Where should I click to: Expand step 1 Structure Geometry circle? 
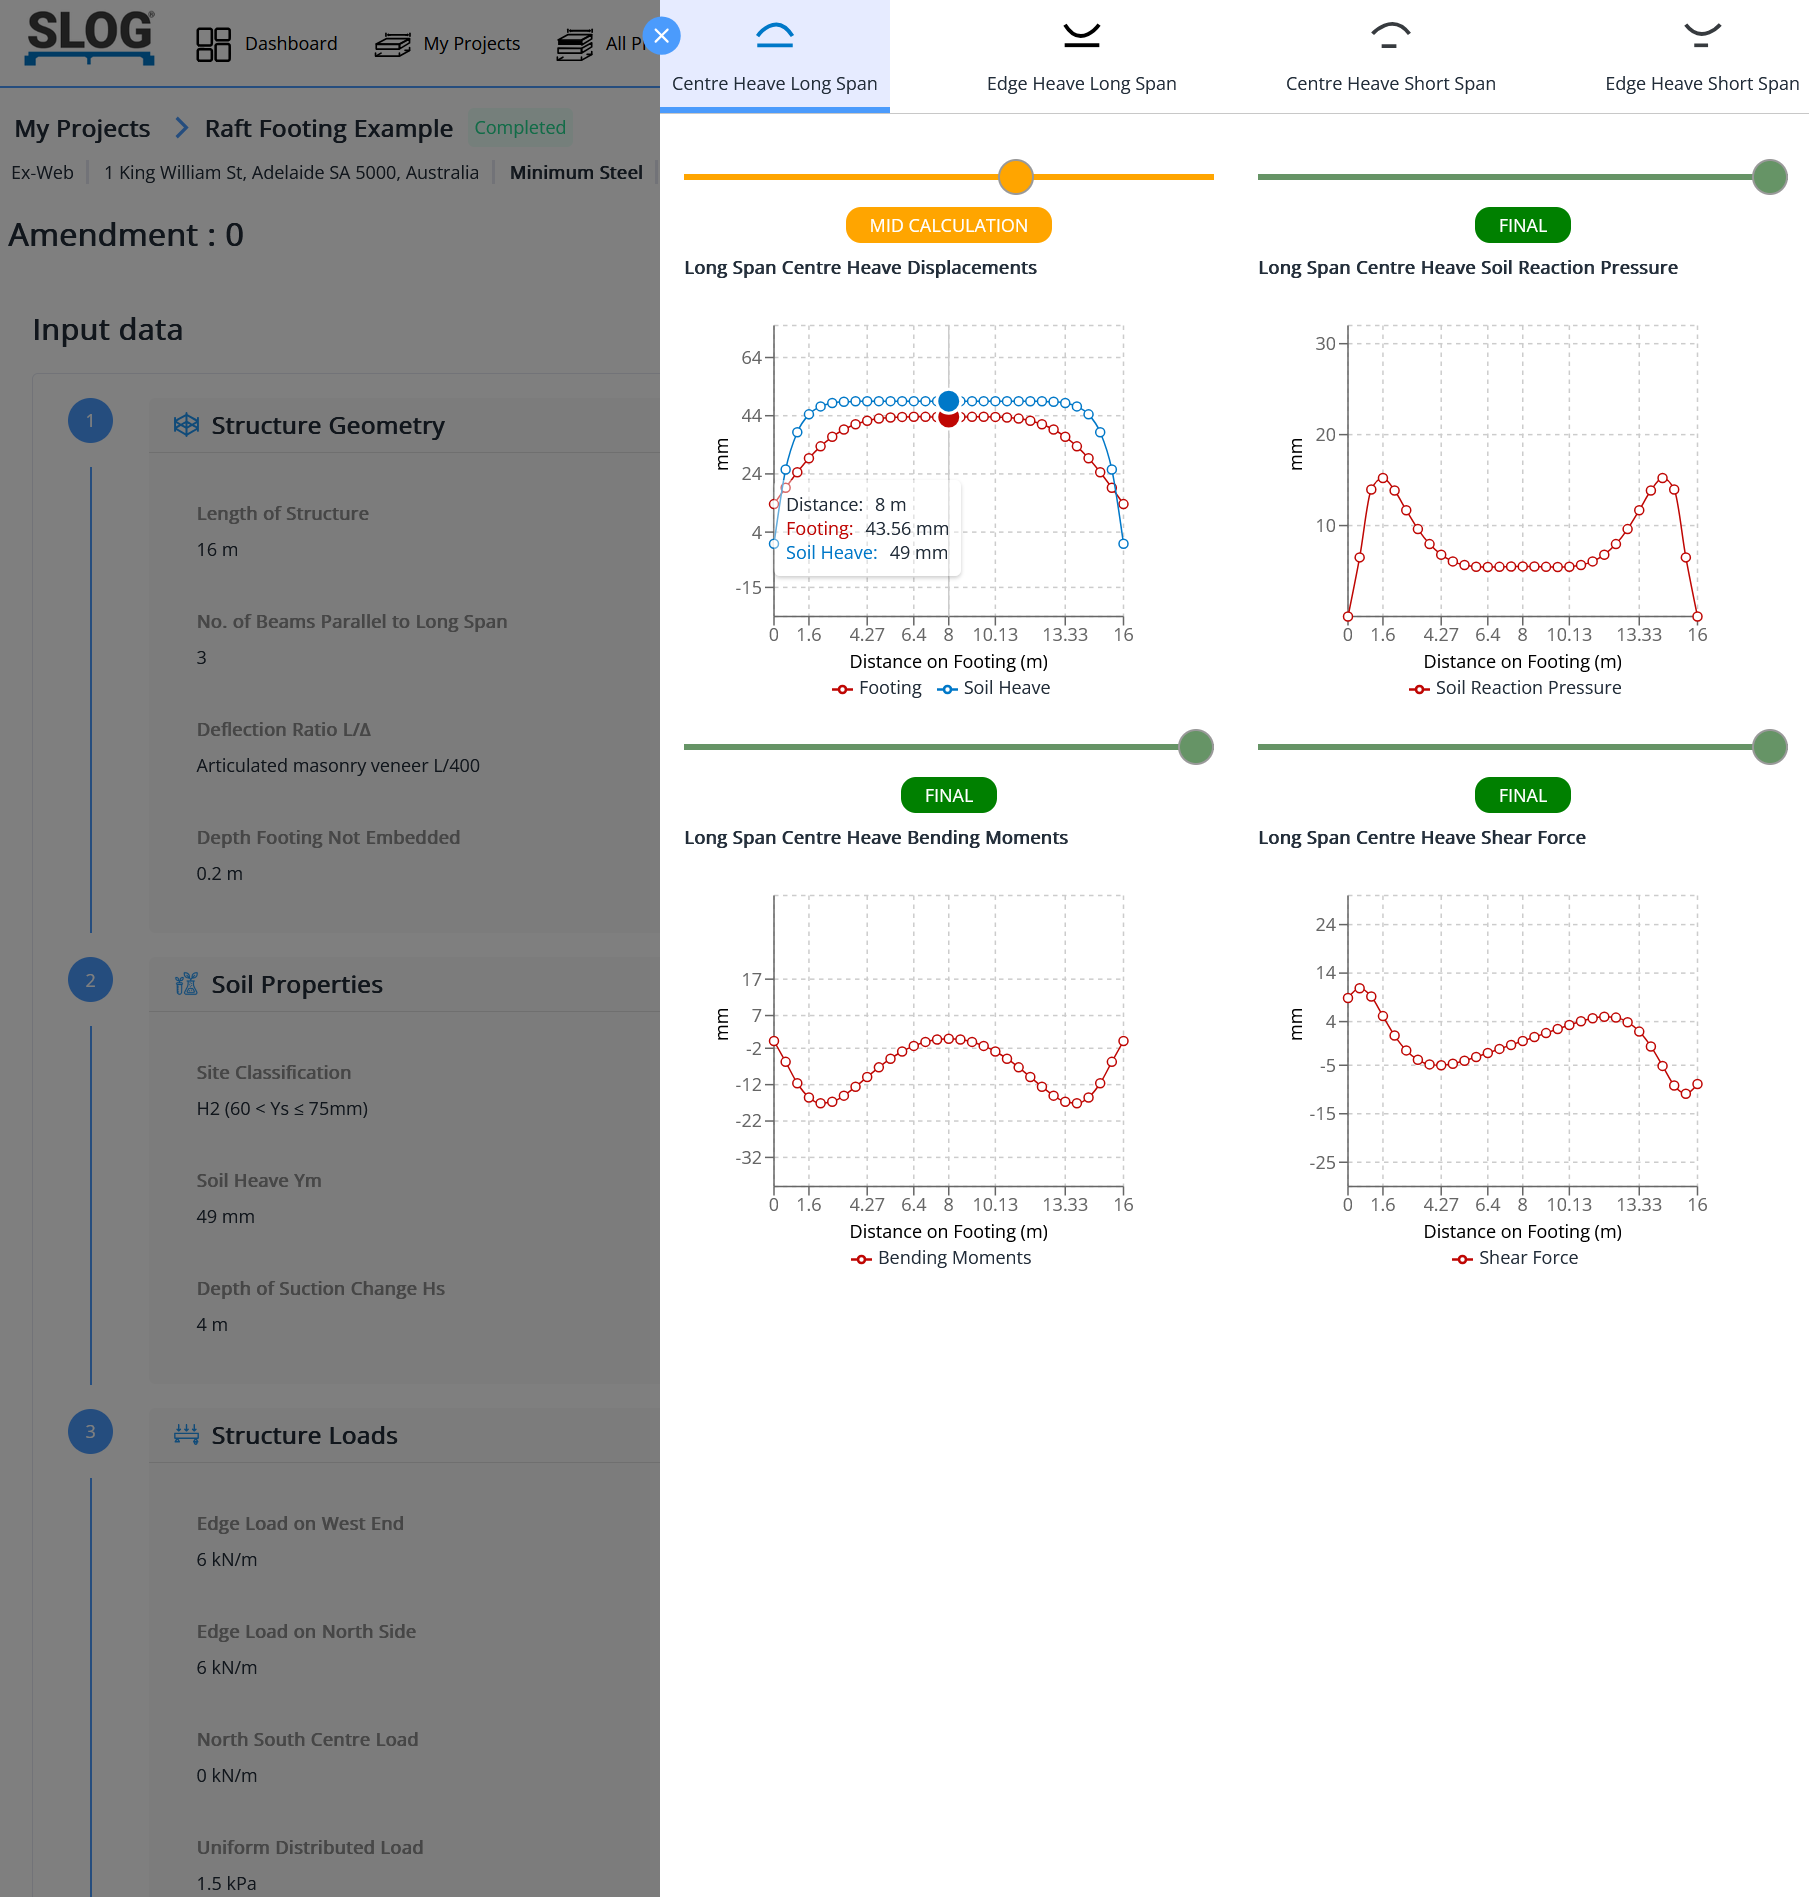90,421
